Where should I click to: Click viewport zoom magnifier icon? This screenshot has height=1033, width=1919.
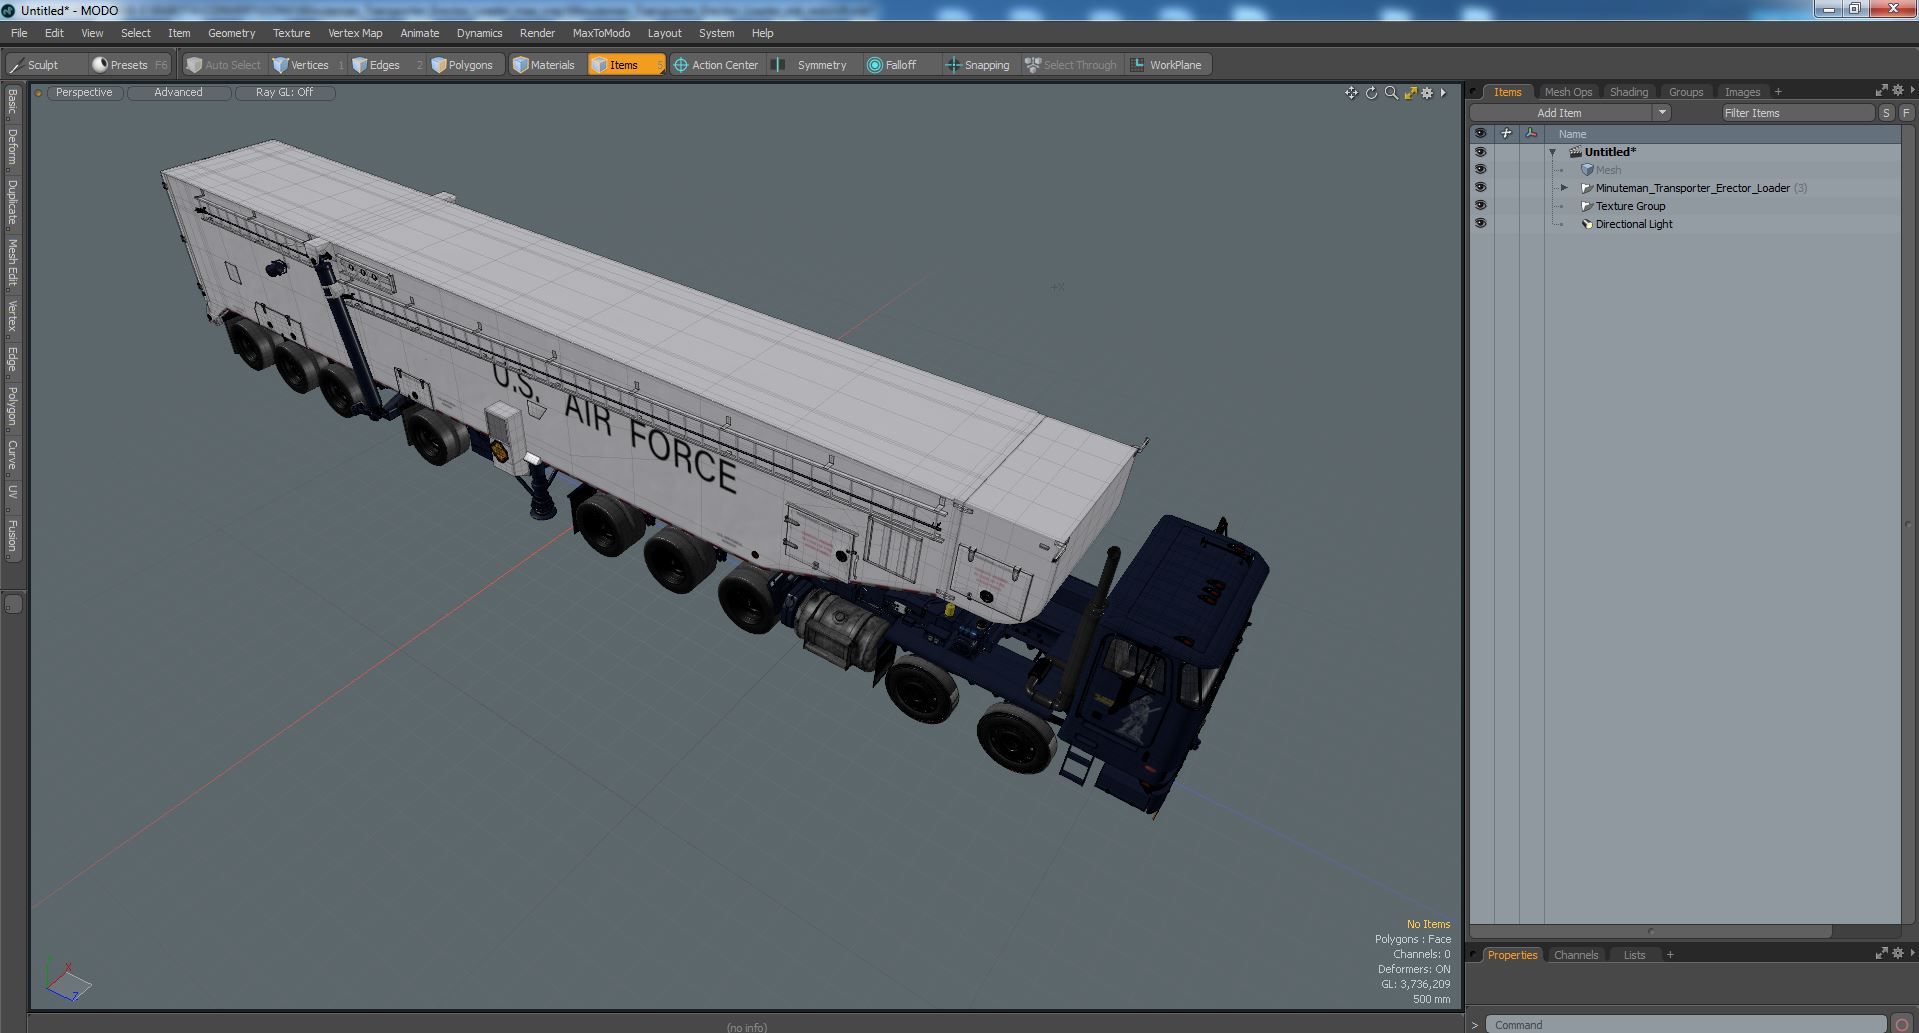(x=1391, y=93)
